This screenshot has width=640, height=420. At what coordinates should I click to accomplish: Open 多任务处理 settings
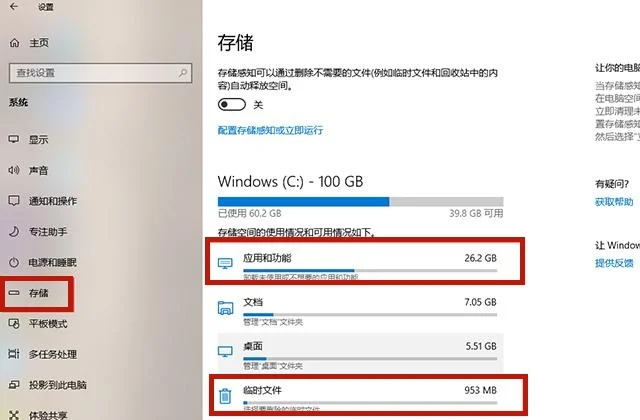click(52, 354)
